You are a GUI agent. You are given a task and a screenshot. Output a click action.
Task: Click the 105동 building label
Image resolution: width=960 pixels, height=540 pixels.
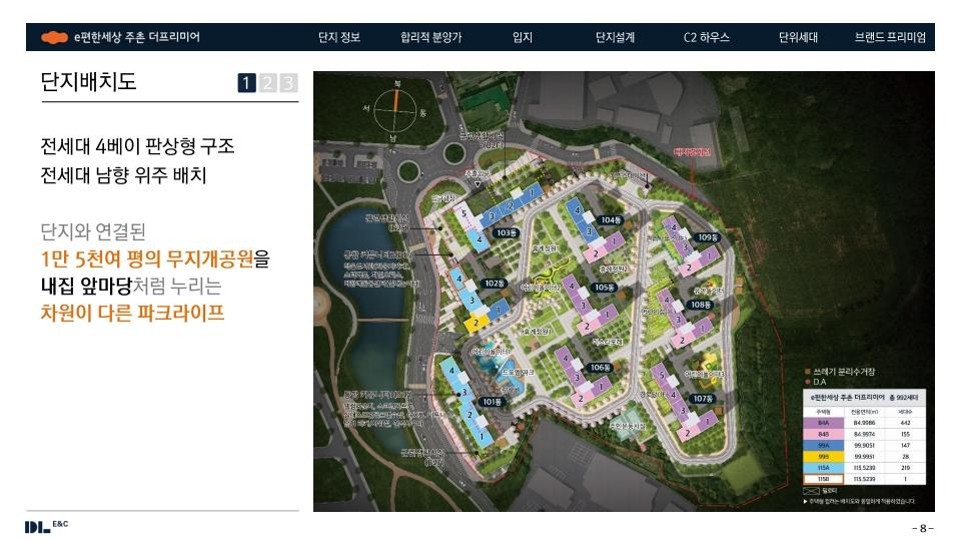coord(604,287)
